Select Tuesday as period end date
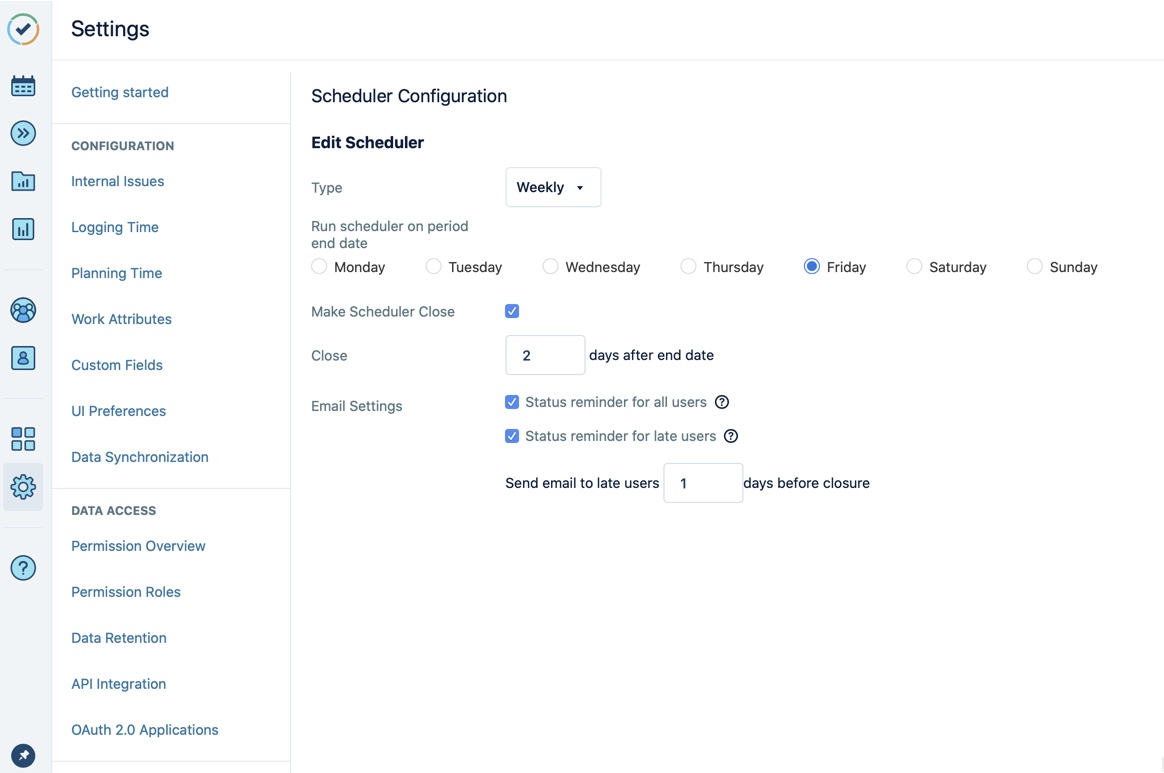 [x=434, y=266]
